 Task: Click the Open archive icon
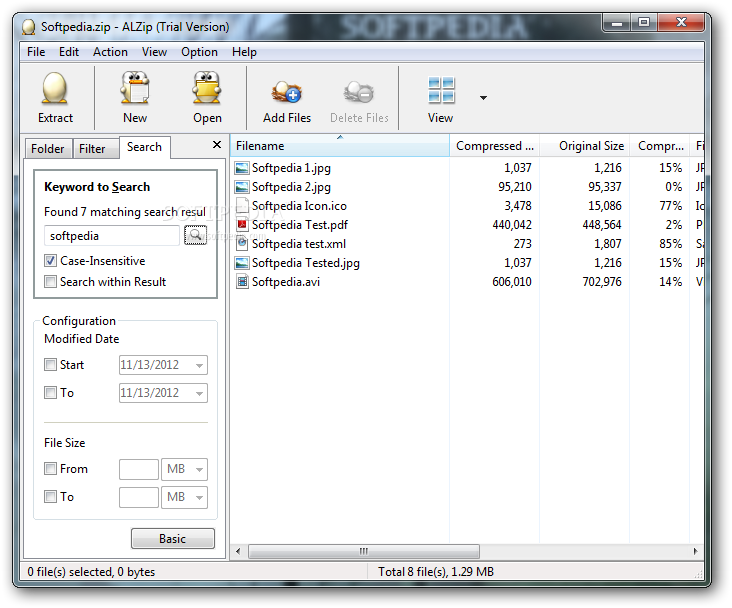(207, 88)
